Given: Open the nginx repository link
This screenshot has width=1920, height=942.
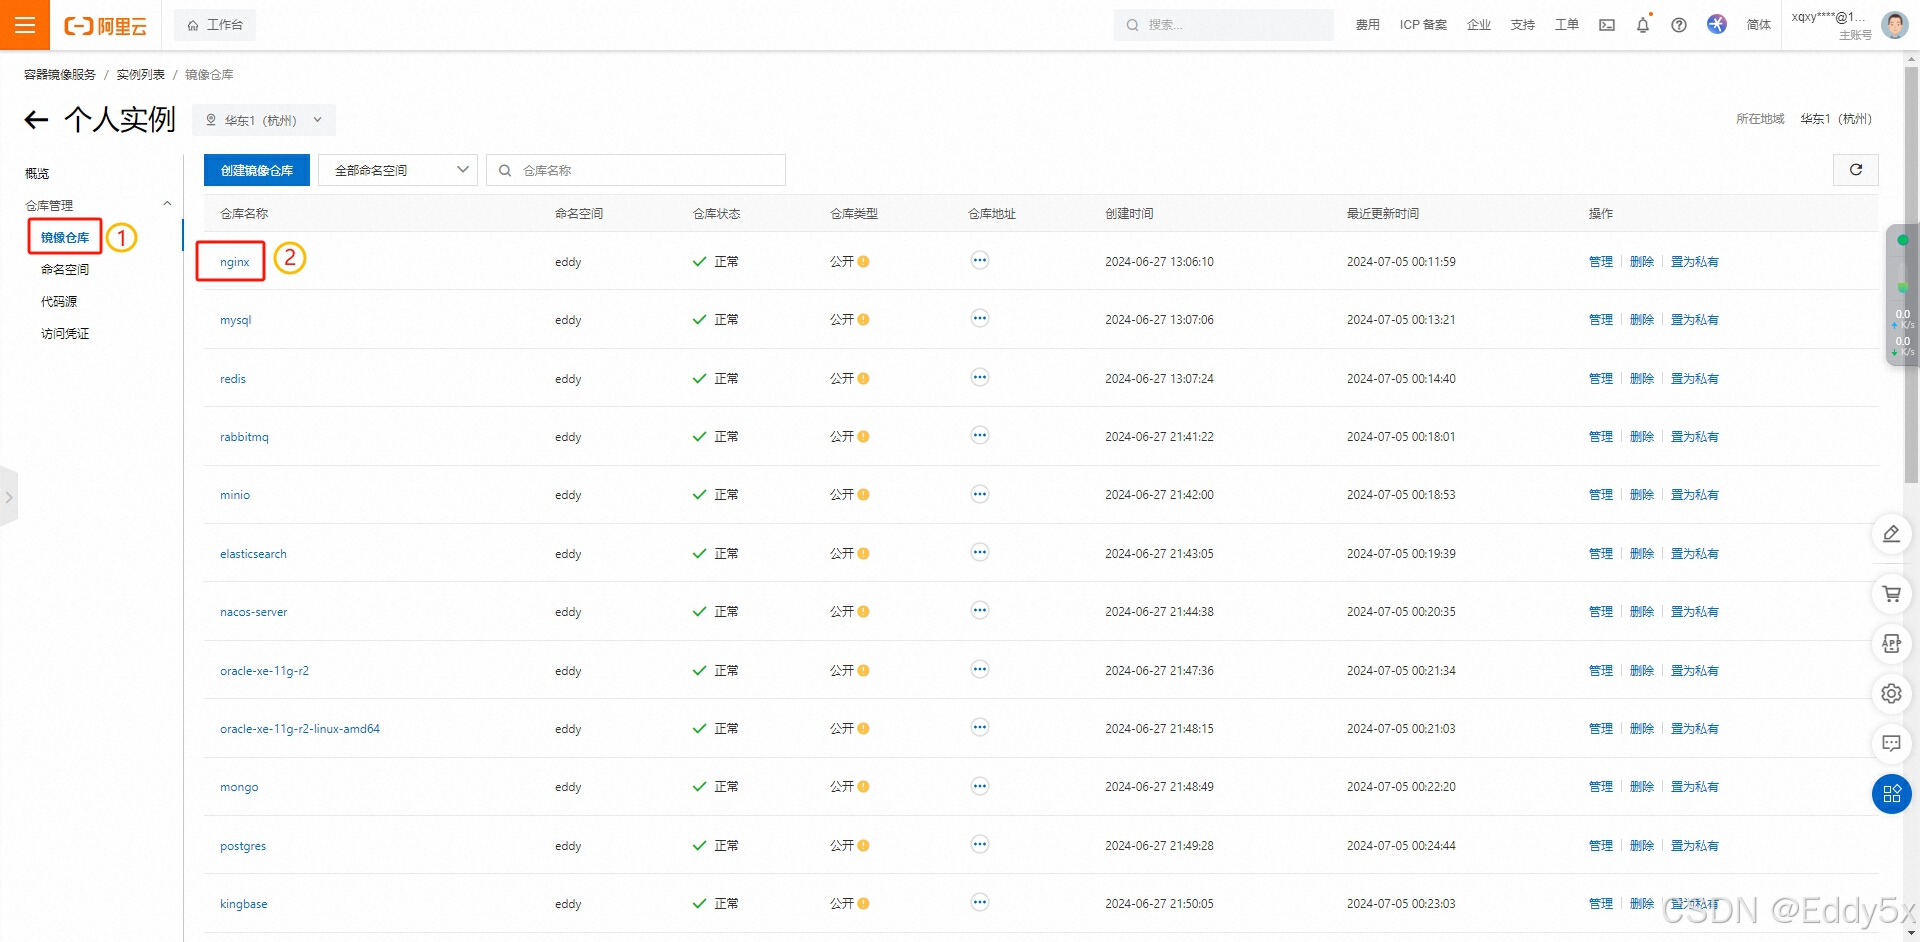Looking at the screenshot, I should point(235,262).
